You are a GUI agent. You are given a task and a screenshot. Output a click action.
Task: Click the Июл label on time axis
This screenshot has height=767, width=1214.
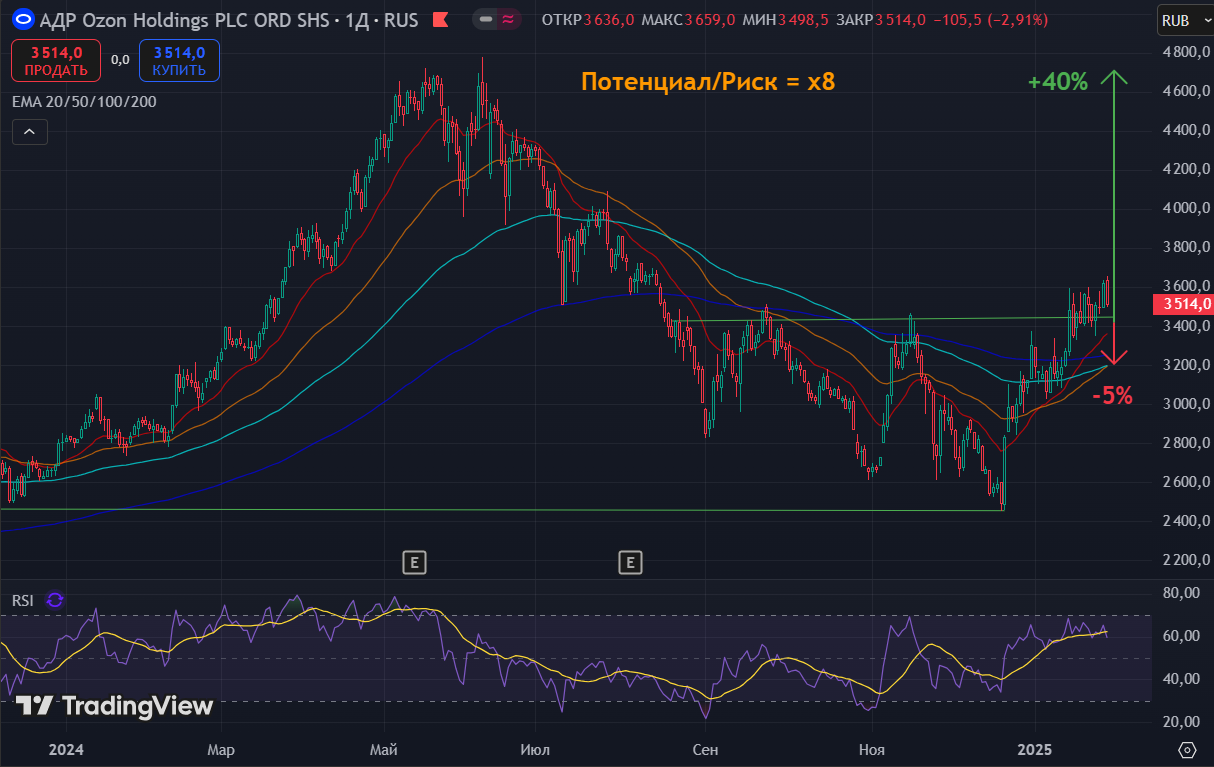(x=535, y=749)
